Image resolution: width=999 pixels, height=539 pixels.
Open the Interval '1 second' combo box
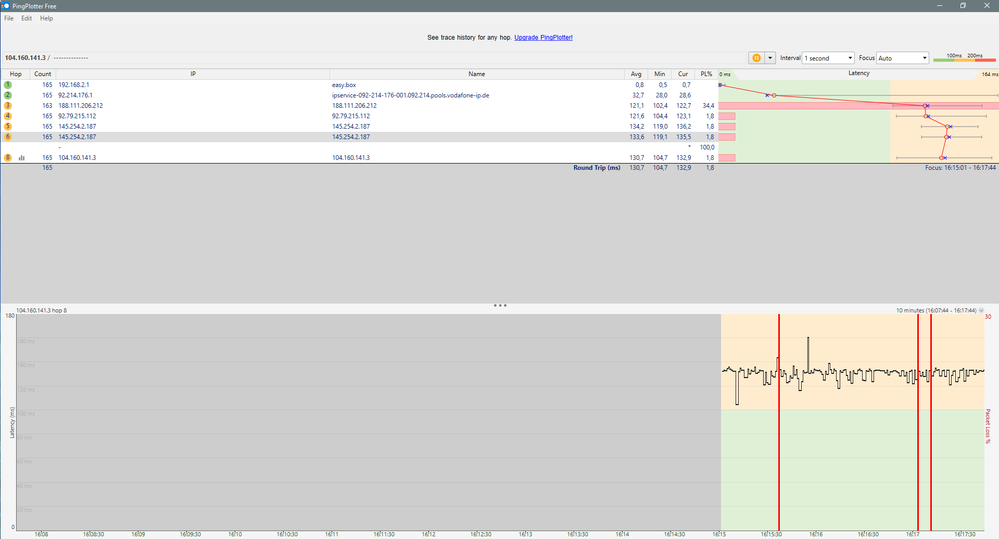(x=828, y=58)
